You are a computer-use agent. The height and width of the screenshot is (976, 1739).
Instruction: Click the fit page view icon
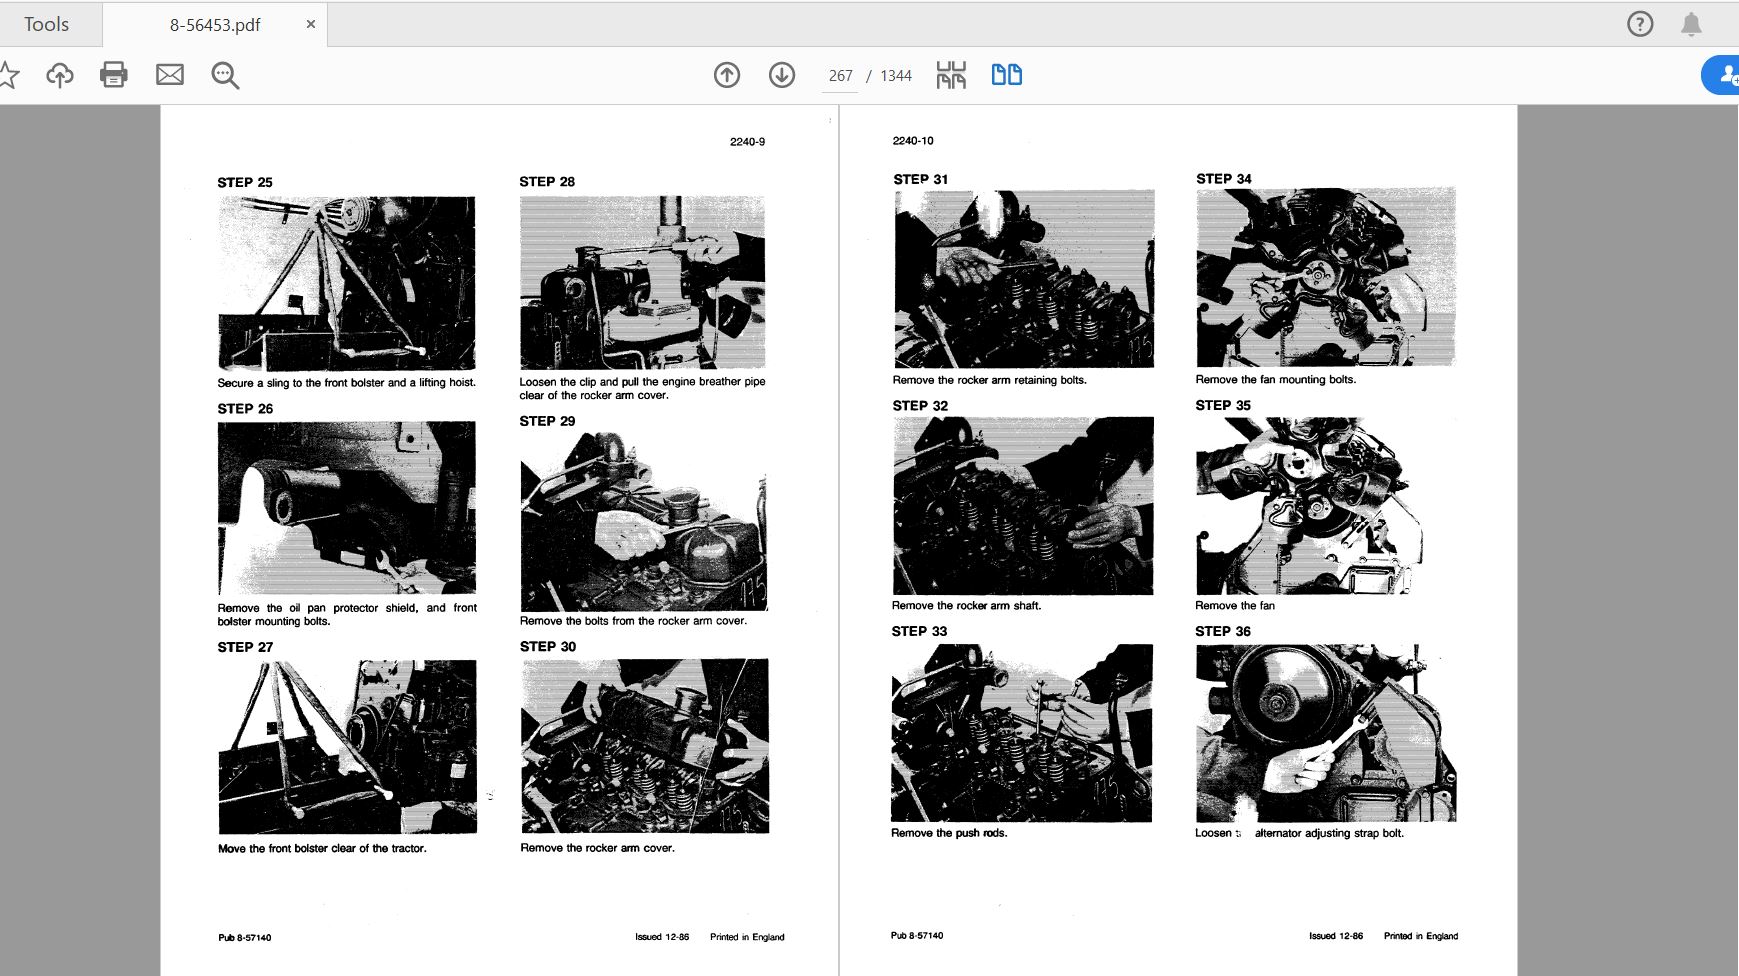[x=951, y=75]
